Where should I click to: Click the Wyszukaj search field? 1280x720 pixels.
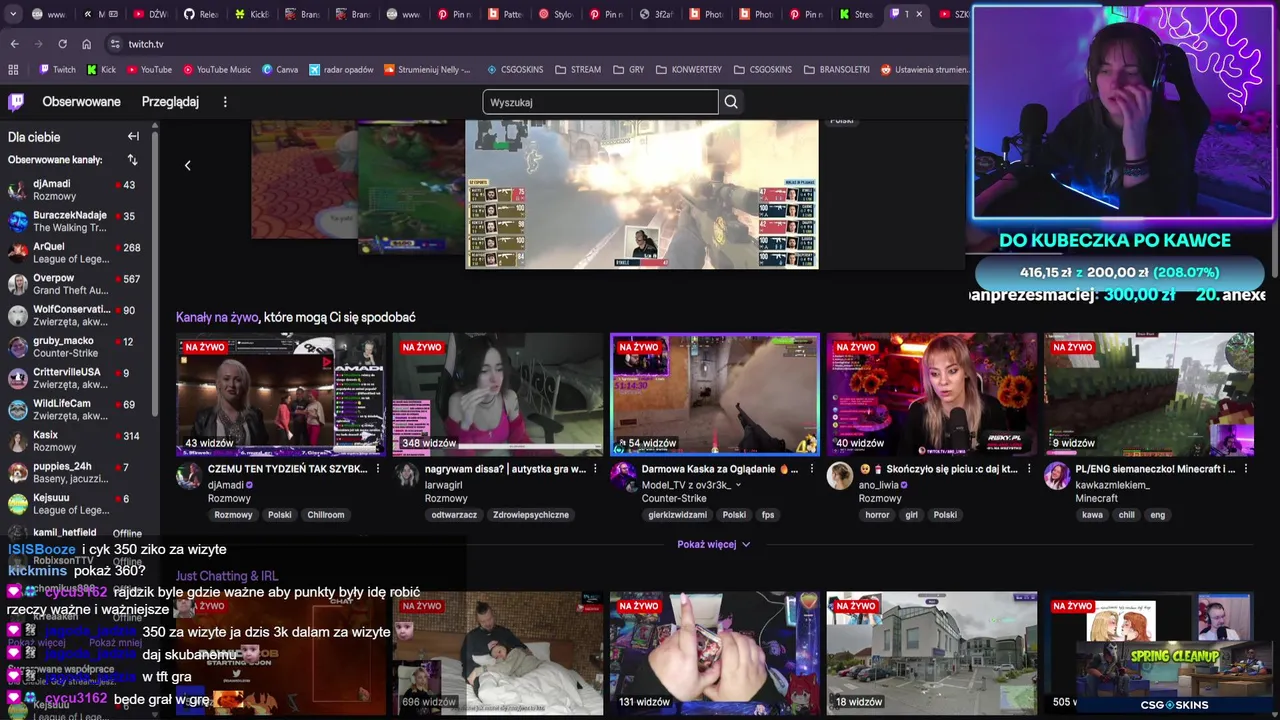tap(600, 102)
